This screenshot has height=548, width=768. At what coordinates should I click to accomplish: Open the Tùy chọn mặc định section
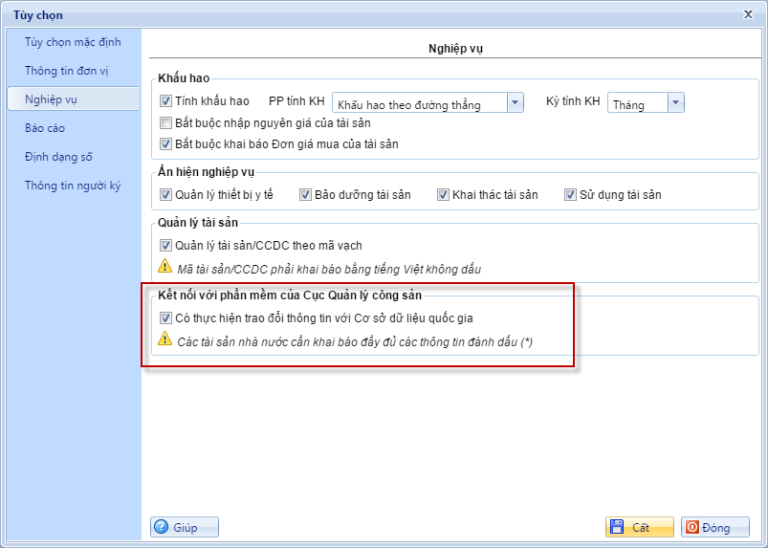73,43
